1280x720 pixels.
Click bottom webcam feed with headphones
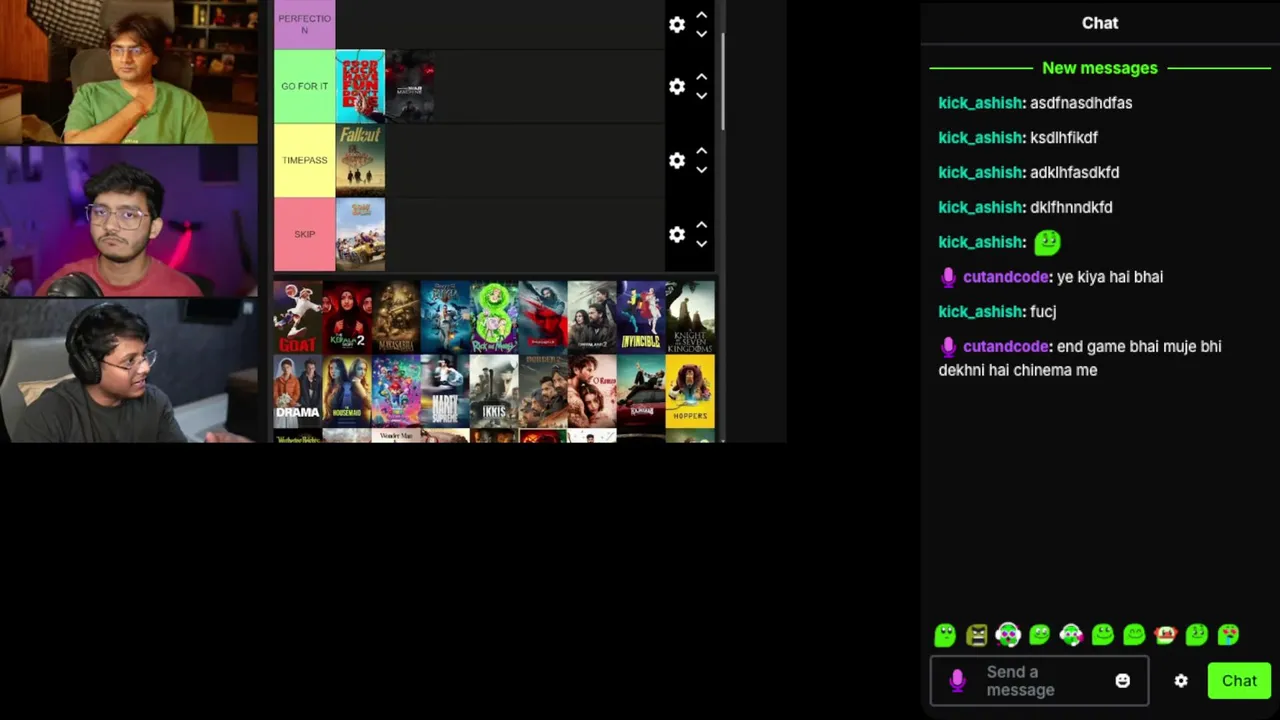pos(129,370)
